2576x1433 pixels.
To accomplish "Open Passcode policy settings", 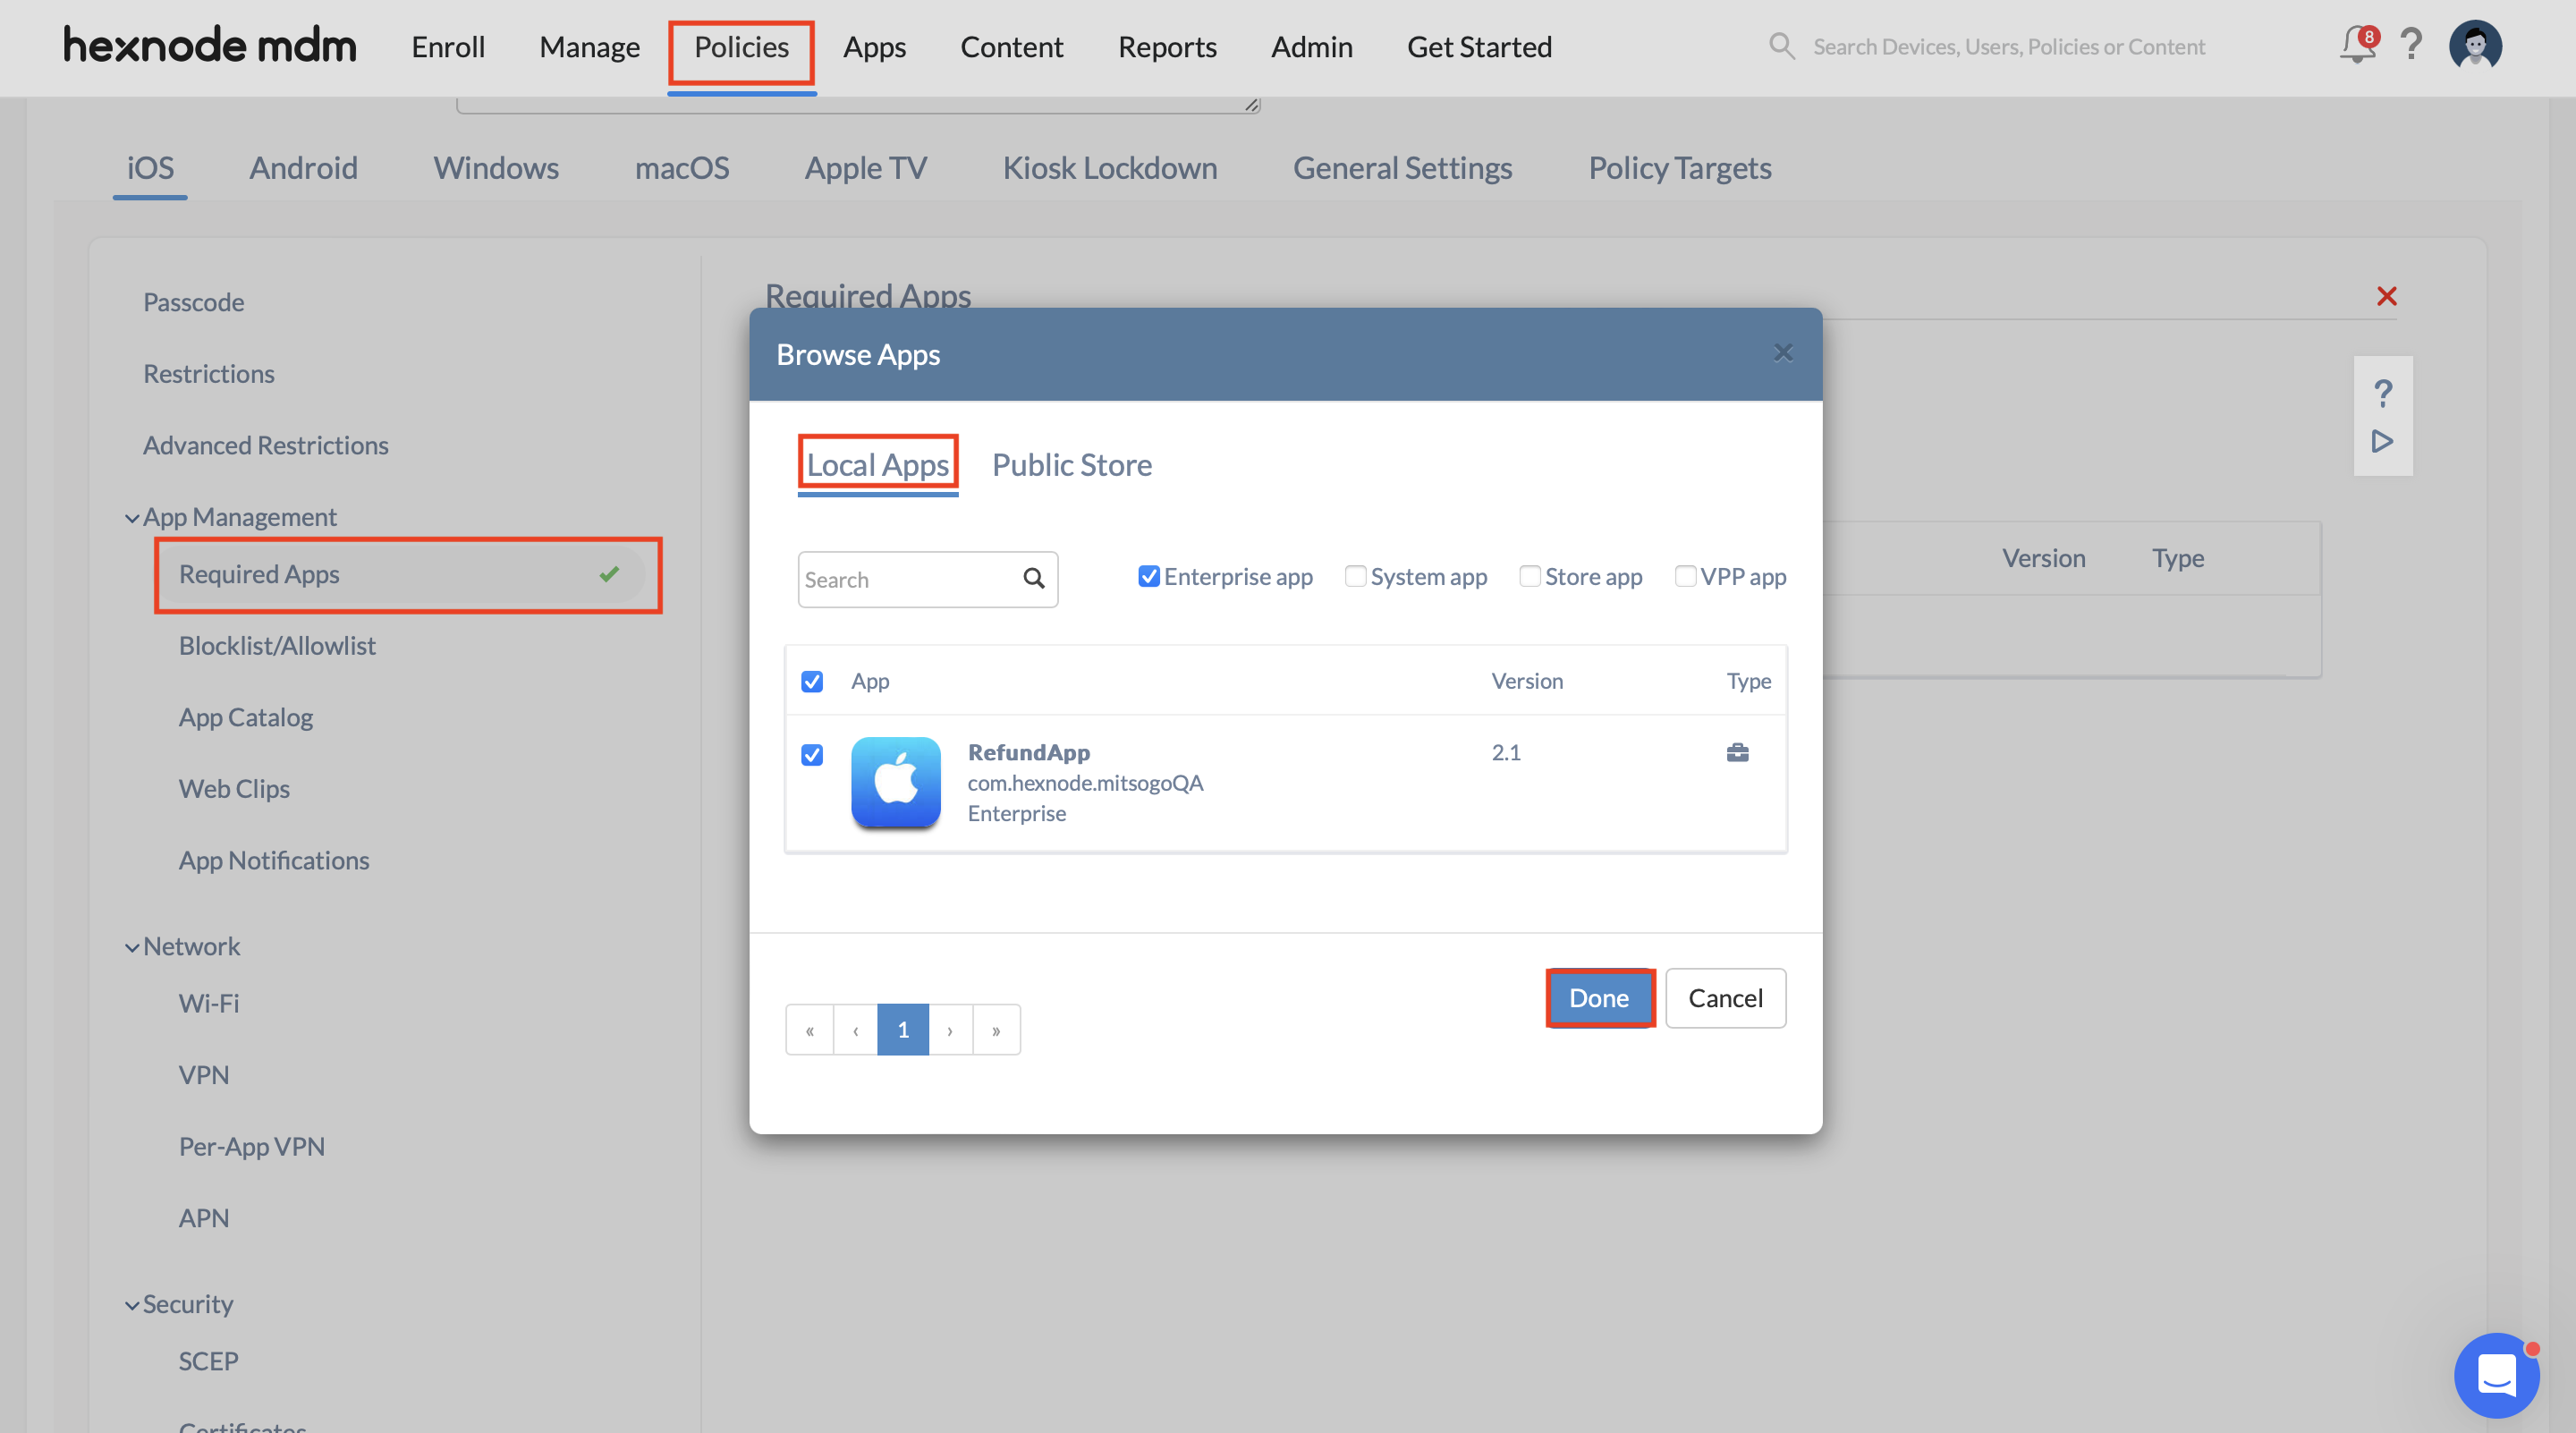I will pos(193,302).
